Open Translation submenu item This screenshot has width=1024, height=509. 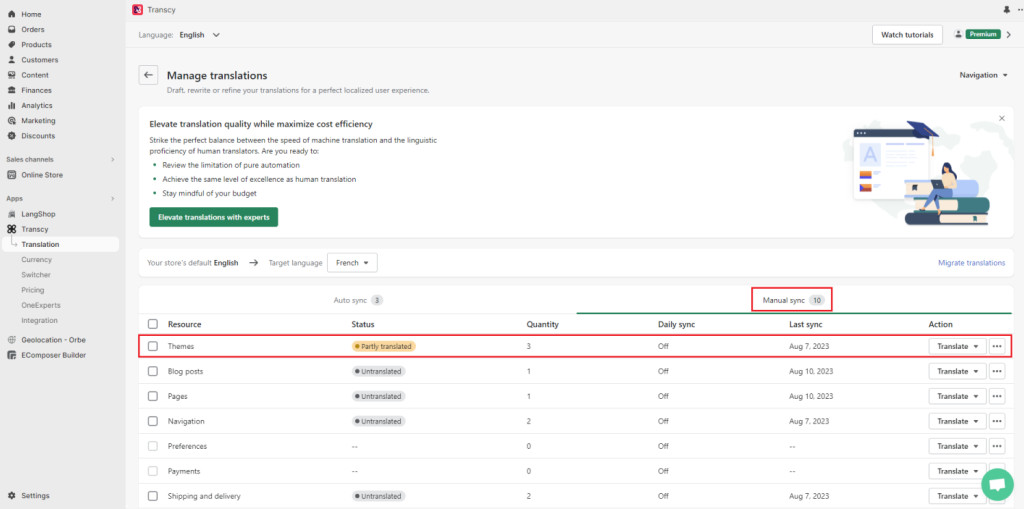pyautogui.click(x=60, y=244)
